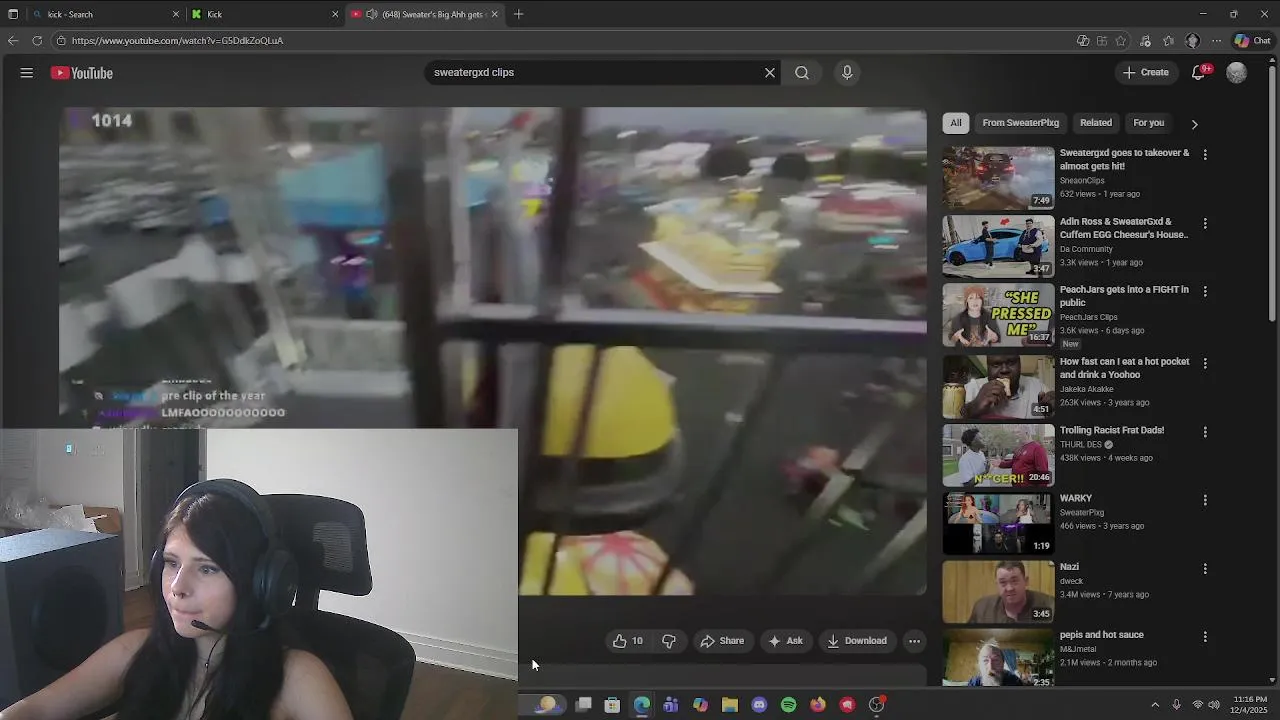Open the OBS icon in the taskbar
Image resolution: width=1280 pixels, height=720 pixels.
pyautogui.click(x=877, y=705)
